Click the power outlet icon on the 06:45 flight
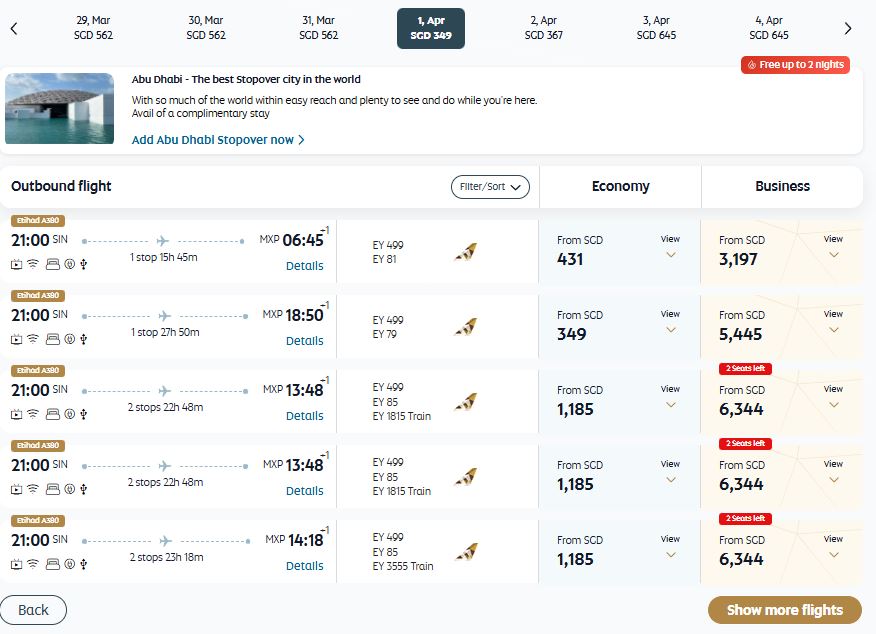The width and height of the screenshot is (876, 634). click(x=68, y=265)
